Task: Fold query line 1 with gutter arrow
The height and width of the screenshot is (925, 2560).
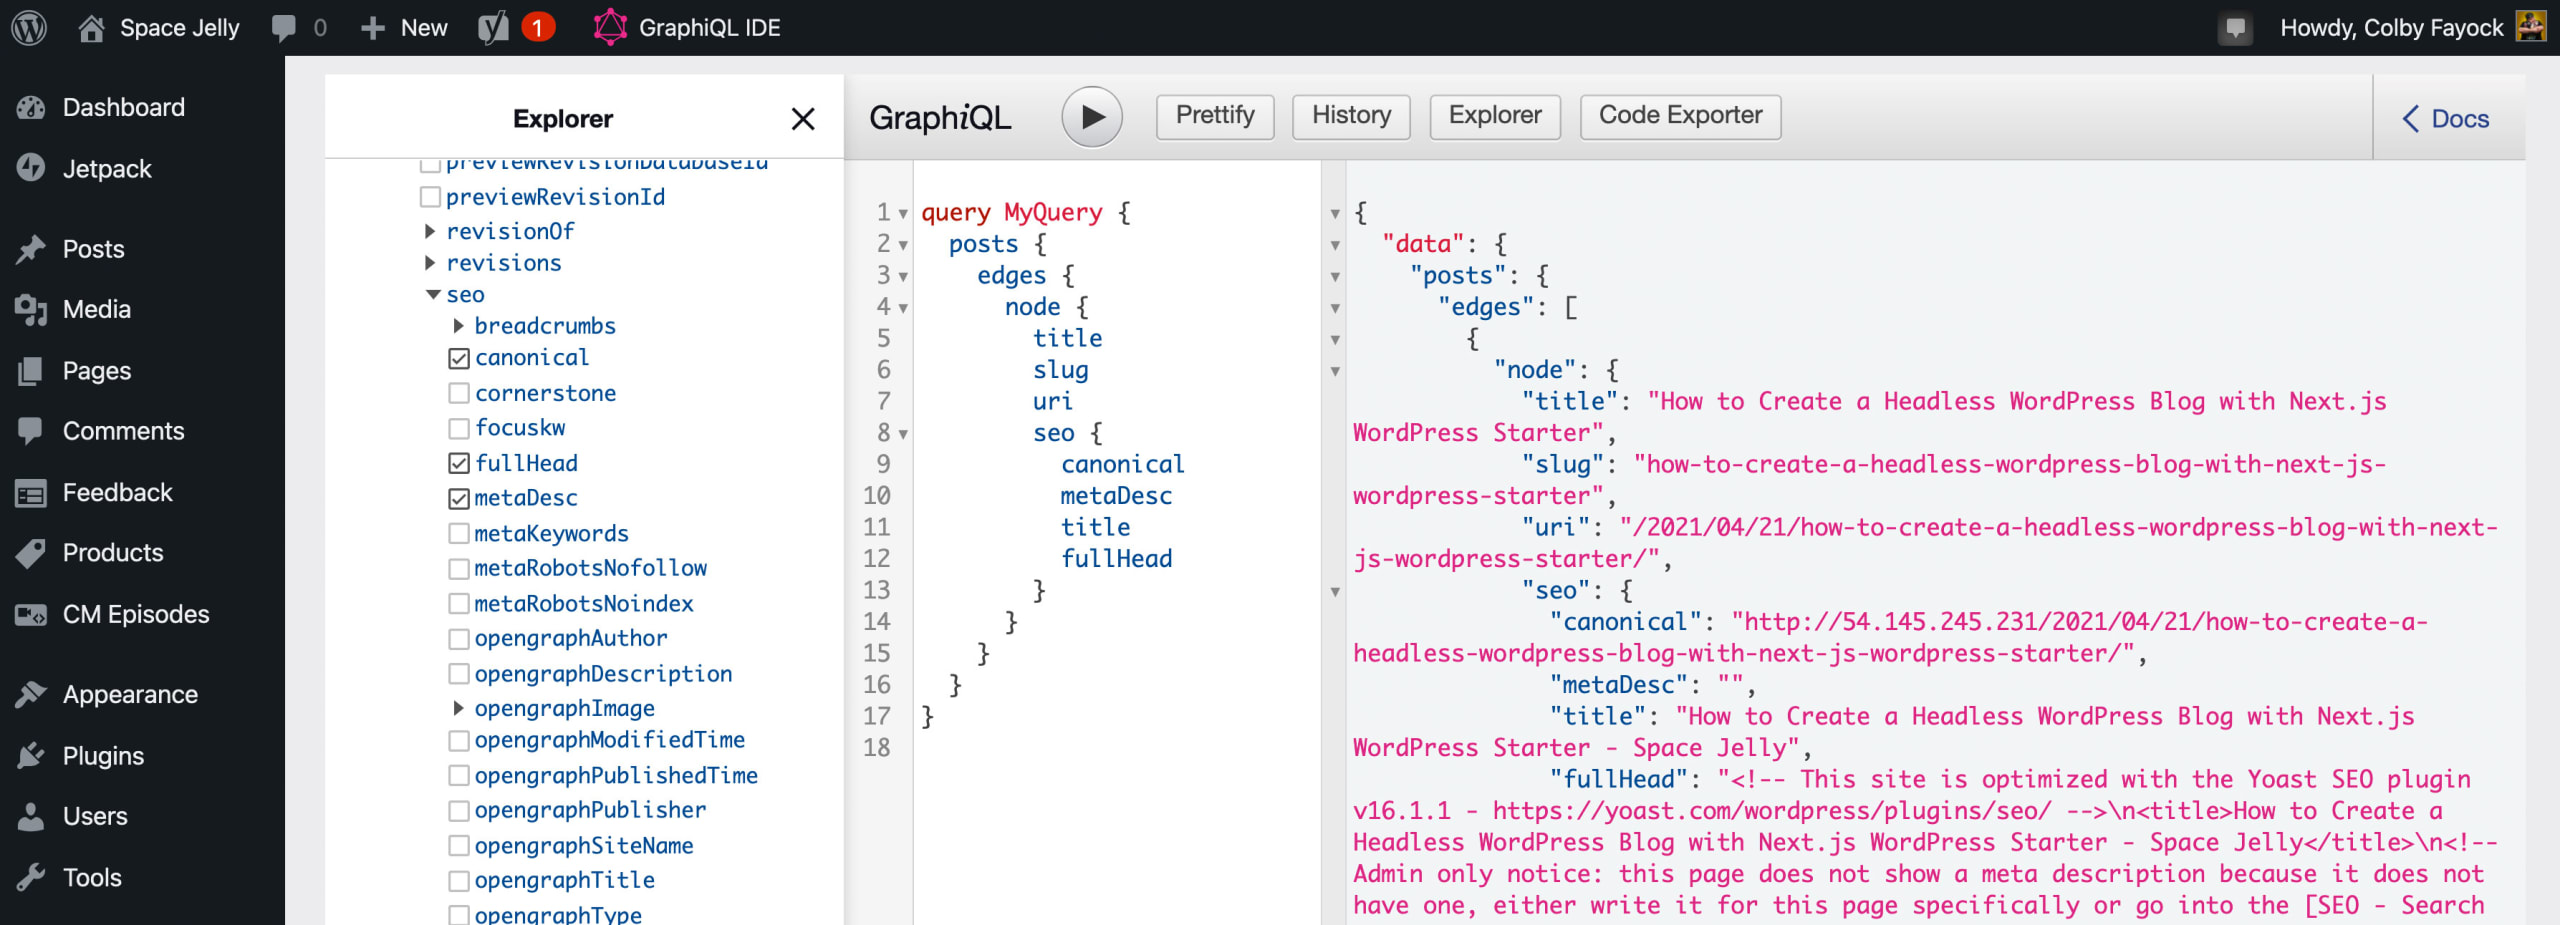Action: [x=903, y=214]
